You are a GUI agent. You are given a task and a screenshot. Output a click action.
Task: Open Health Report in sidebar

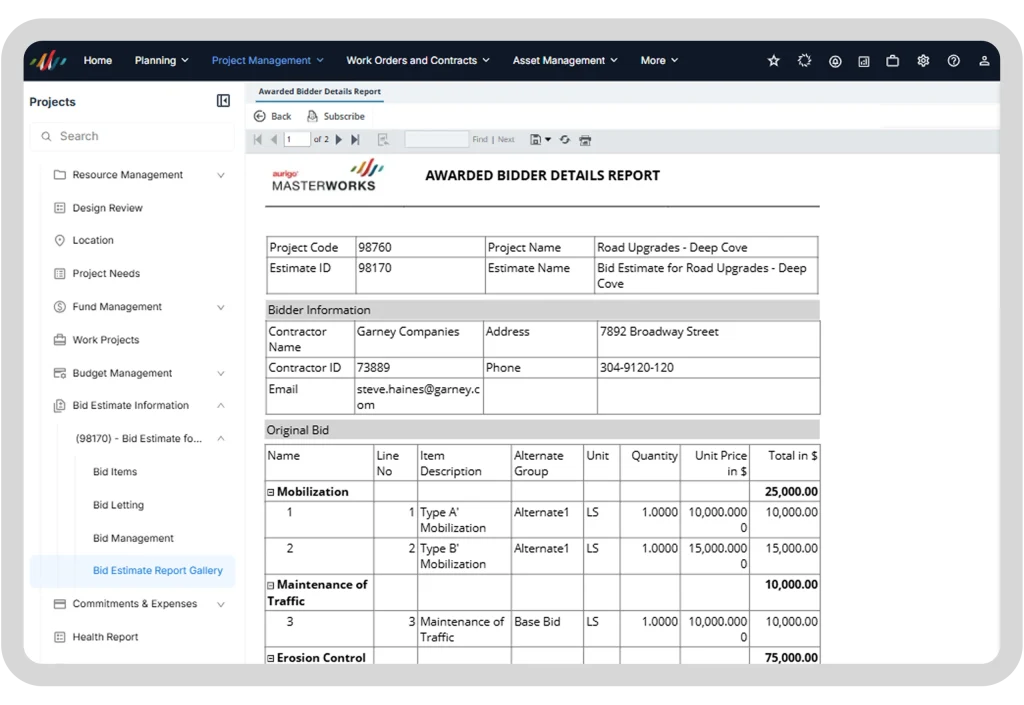pos(105,637)
